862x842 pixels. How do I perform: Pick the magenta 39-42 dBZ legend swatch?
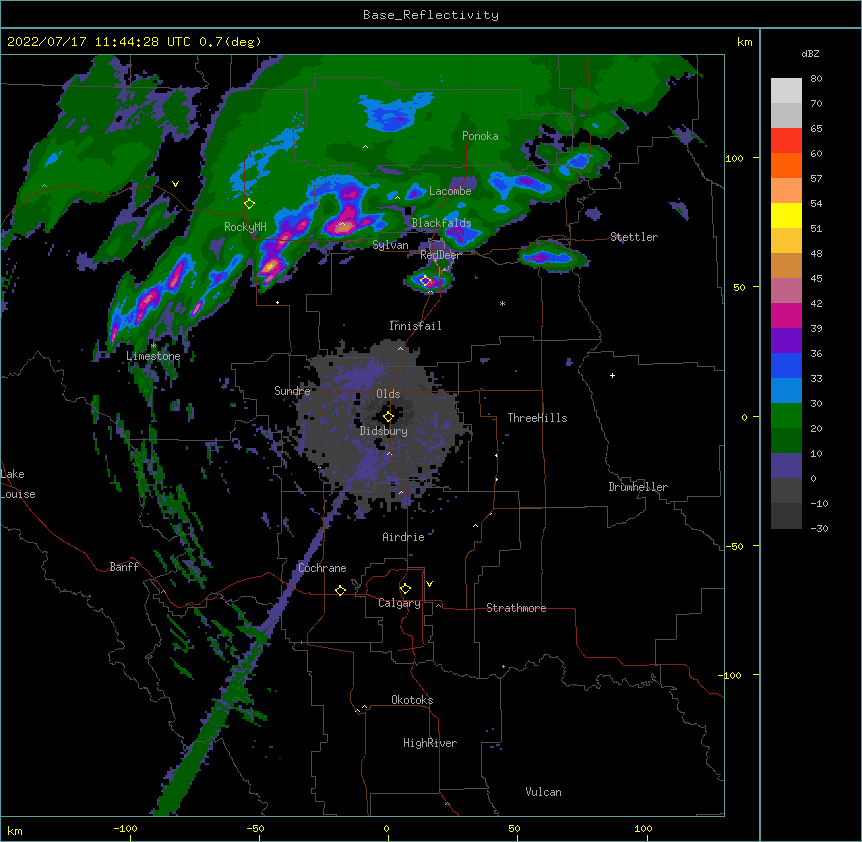pos(786,316)
